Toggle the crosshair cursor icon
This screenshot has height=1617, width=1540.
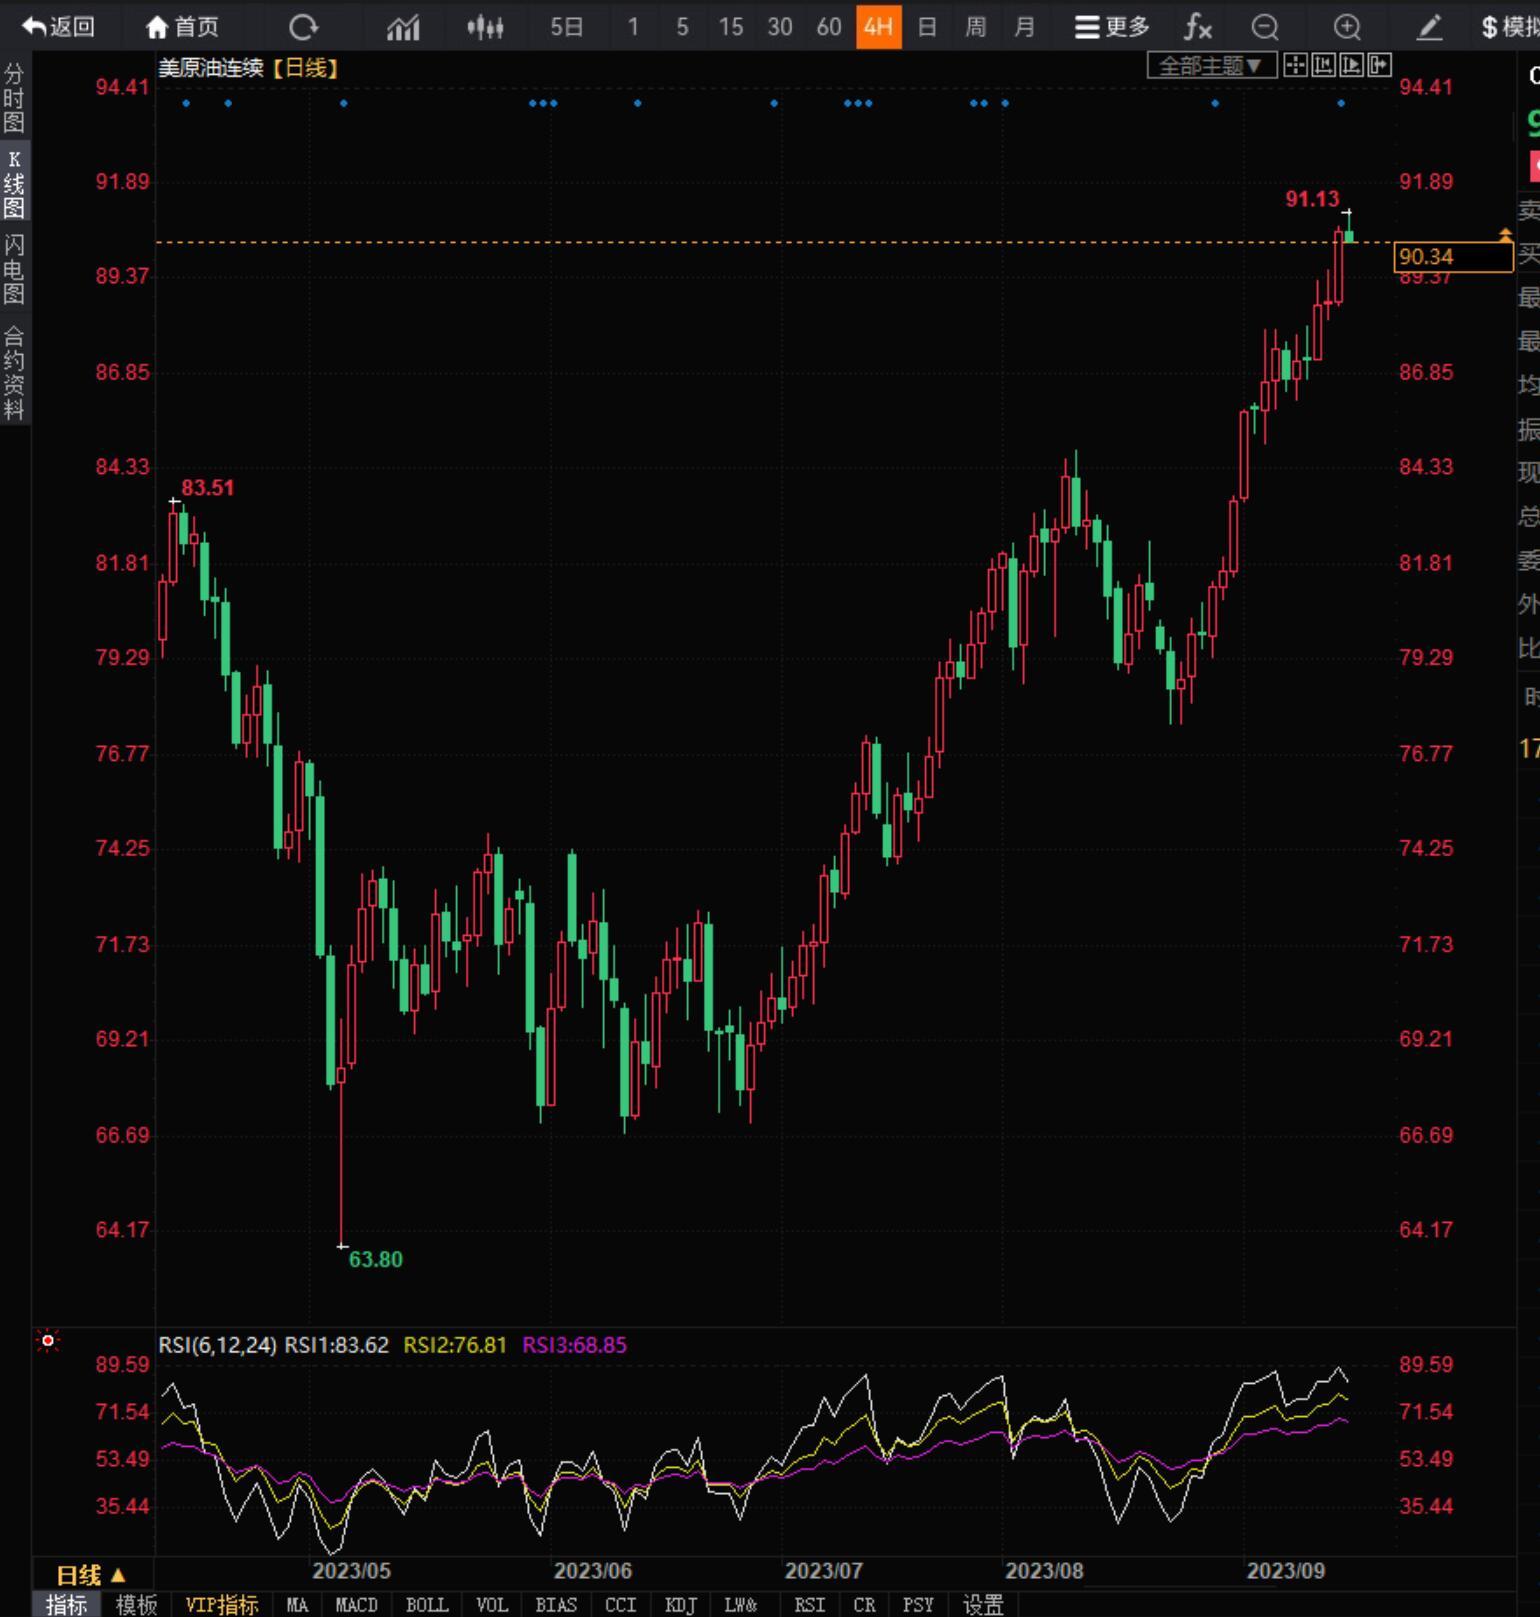point(1295,66)
